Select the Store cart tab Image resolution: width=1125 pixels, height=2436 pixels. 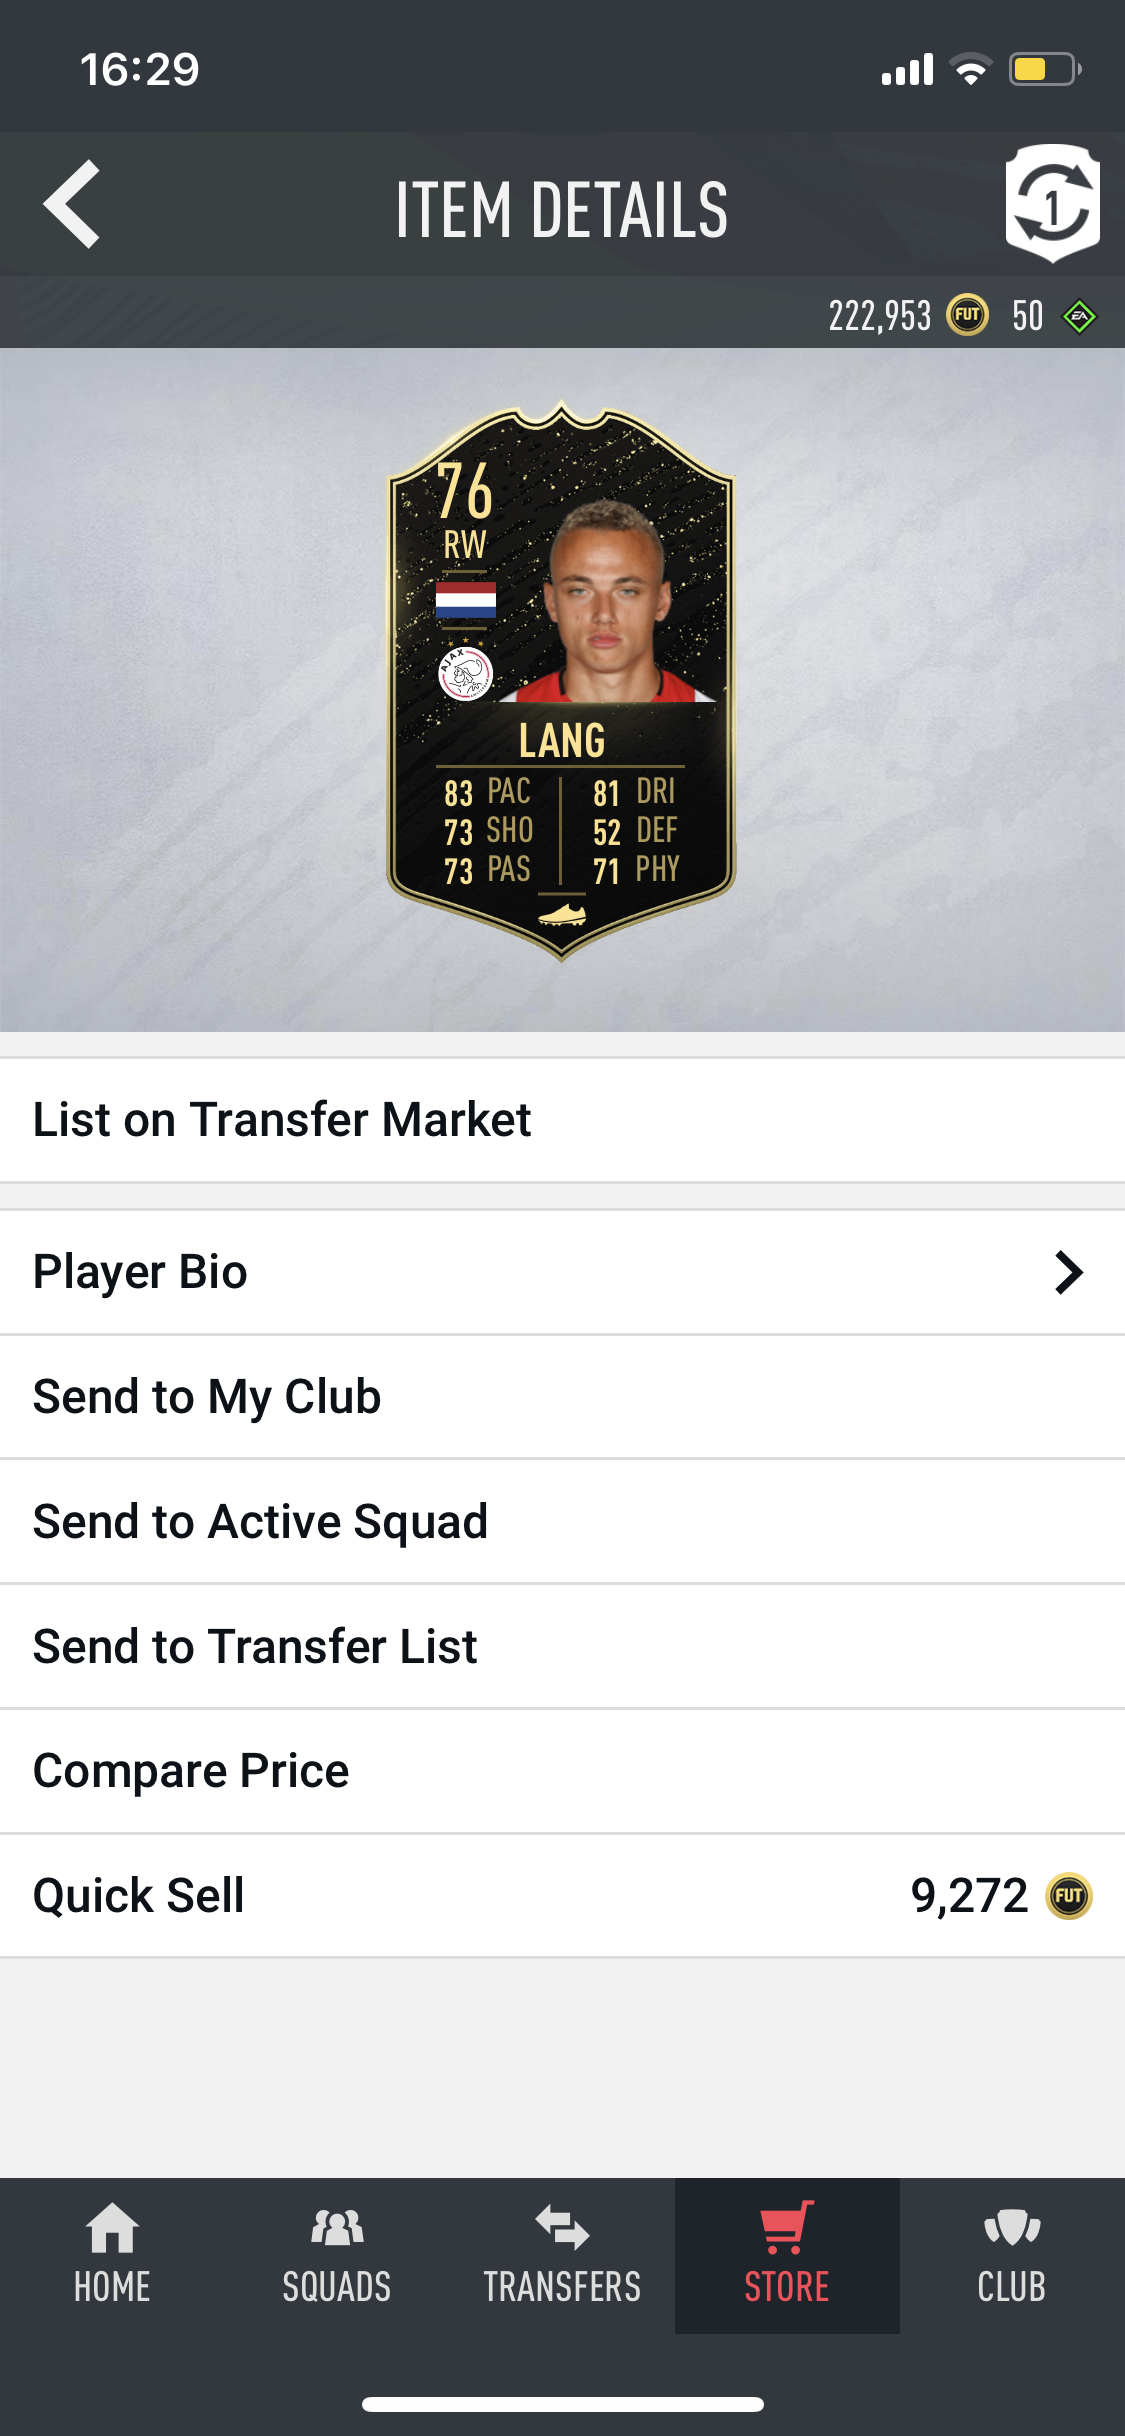[x=787, y=2256]
